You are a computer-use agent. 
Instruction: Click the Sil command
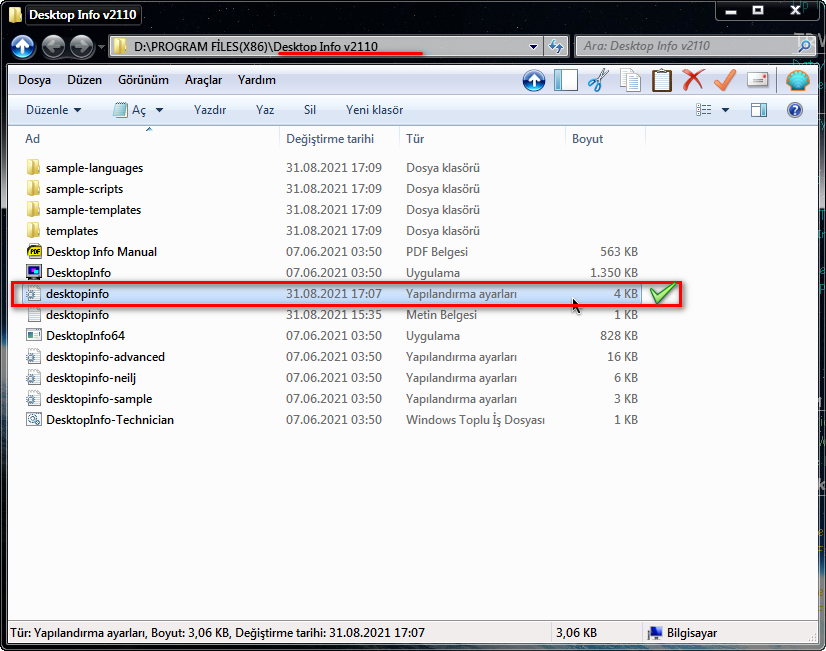point(310,110)
